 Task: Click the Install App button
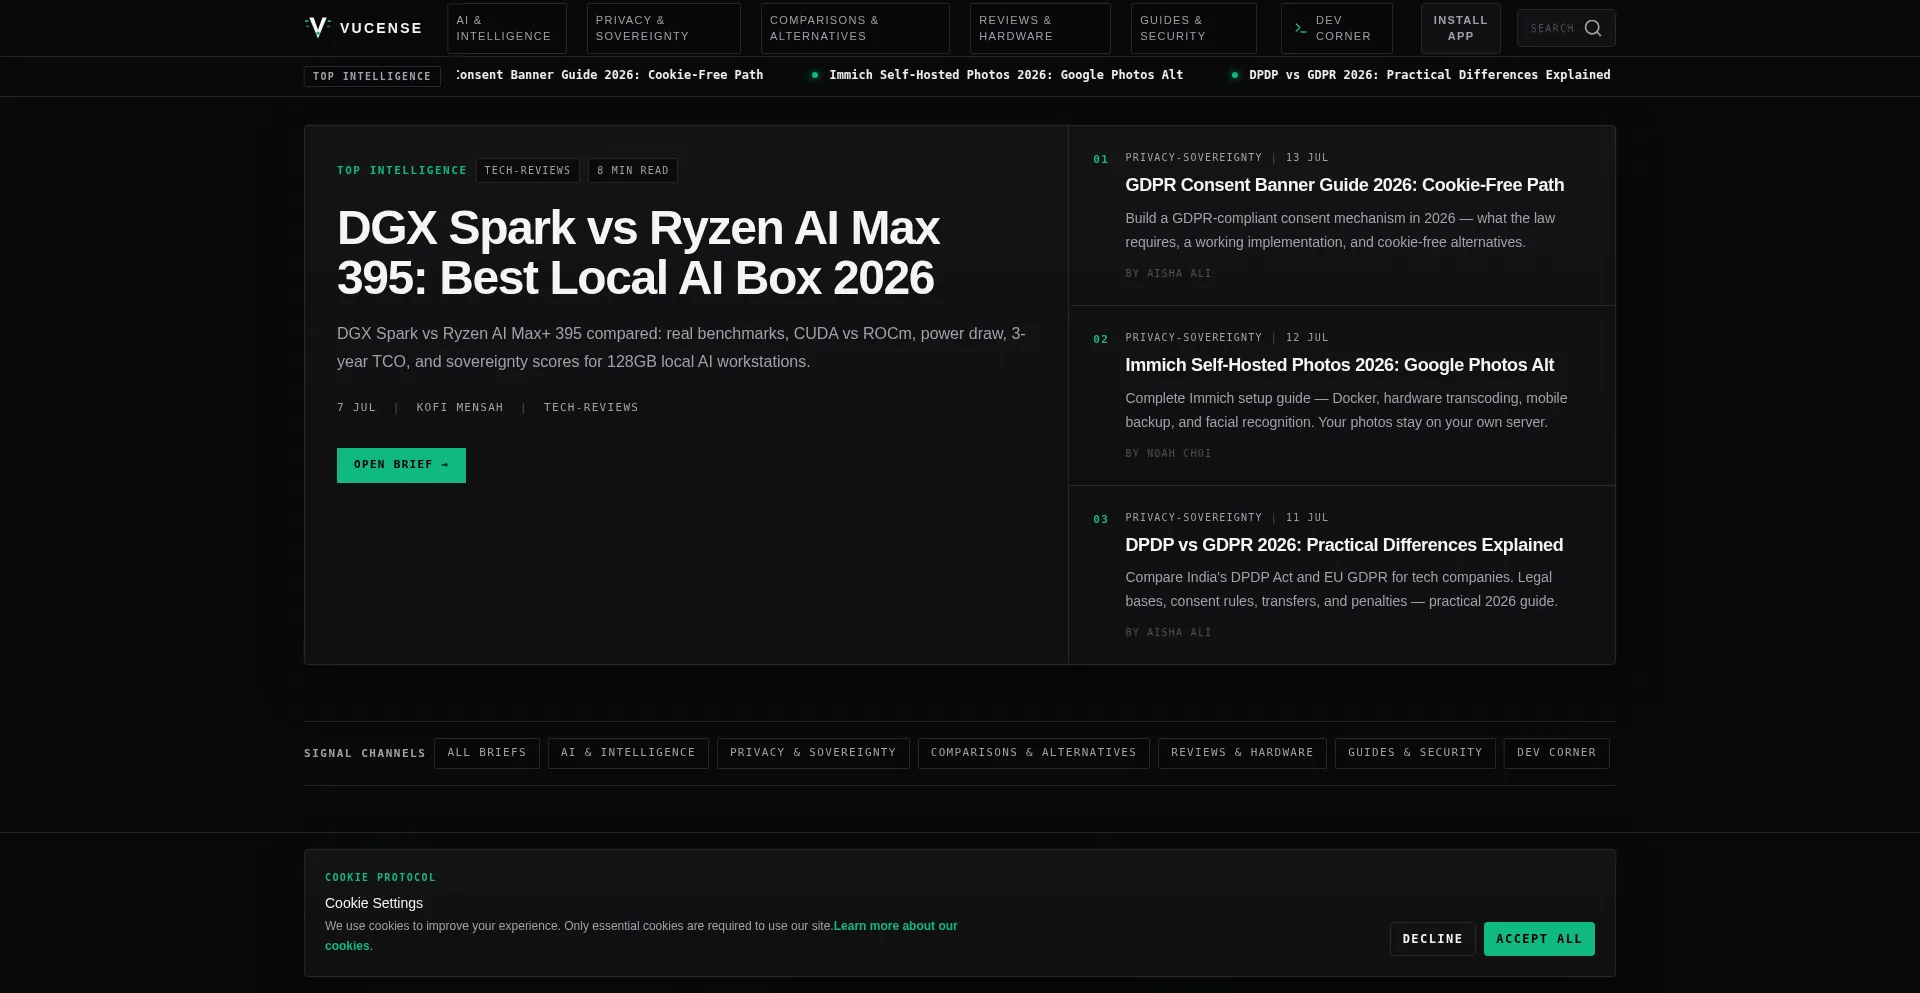1460,28
